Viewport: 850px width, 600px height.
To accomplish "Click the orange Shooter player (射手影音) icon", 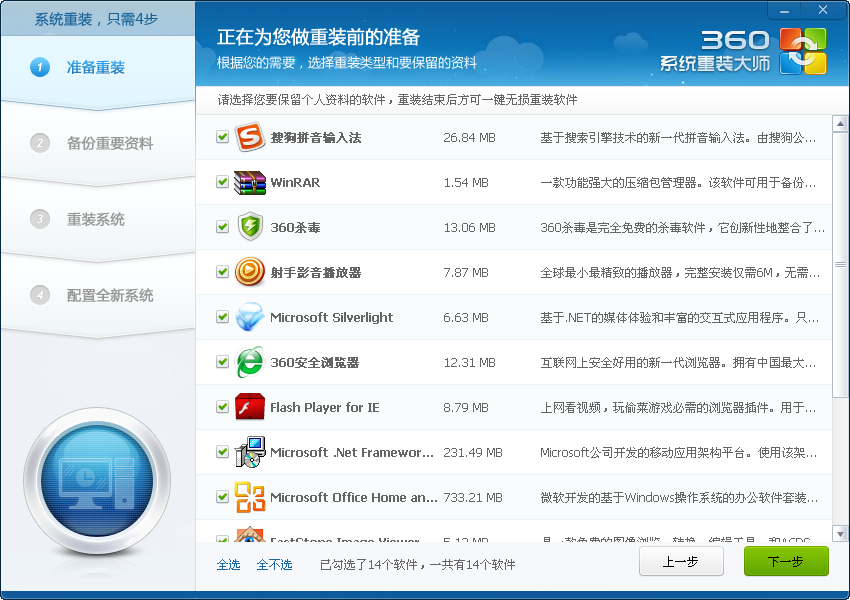I will (x=249, y=272).
